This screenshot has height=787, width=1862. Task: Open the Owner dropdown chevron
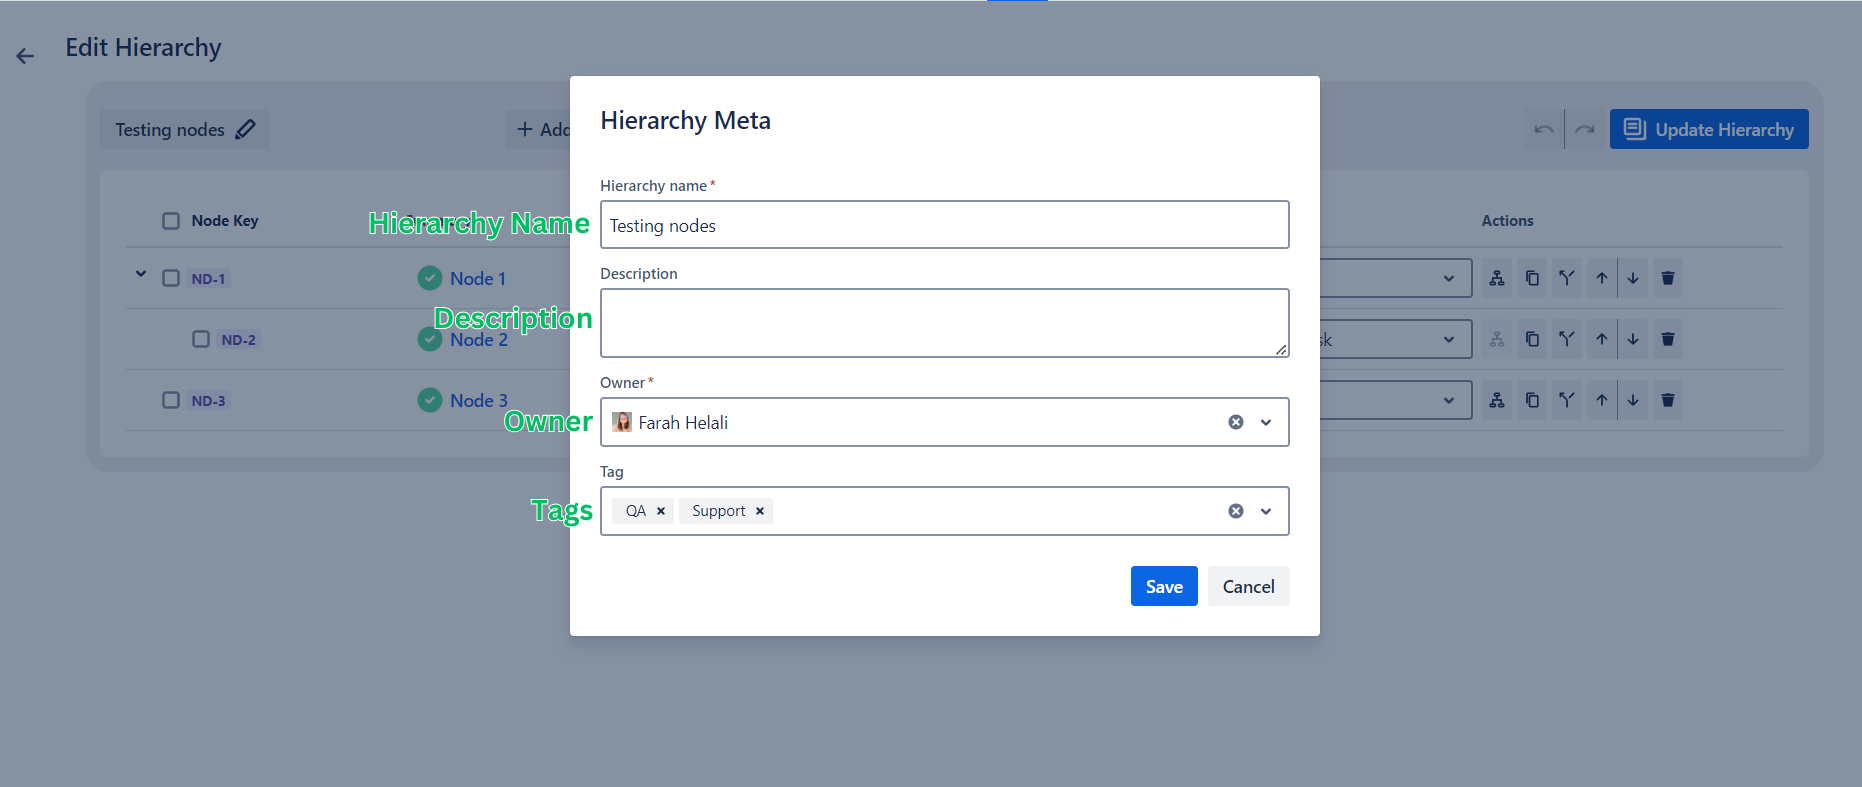[x=1266, y=422]
